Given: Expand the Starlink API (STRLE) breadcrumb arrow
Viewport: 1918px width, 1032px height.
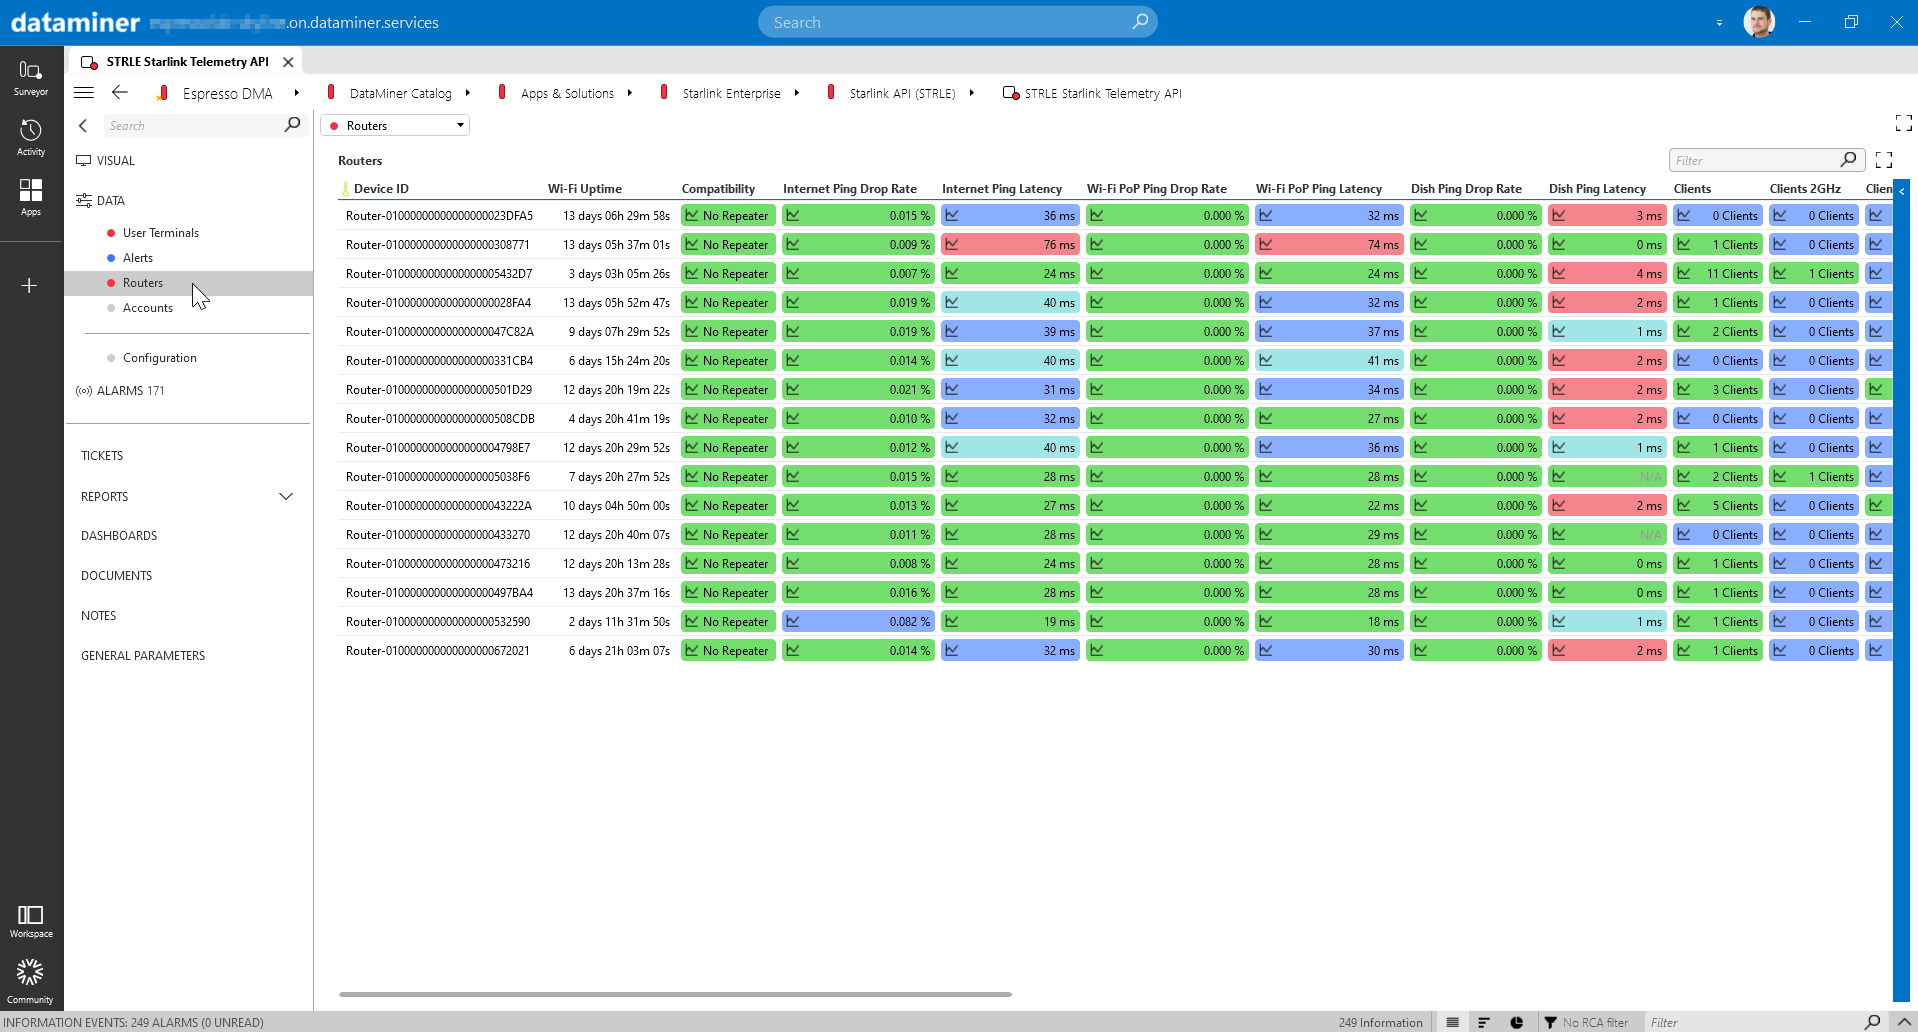Looking at the screenshot, I should pyautogui.click(x=972, y=93).
